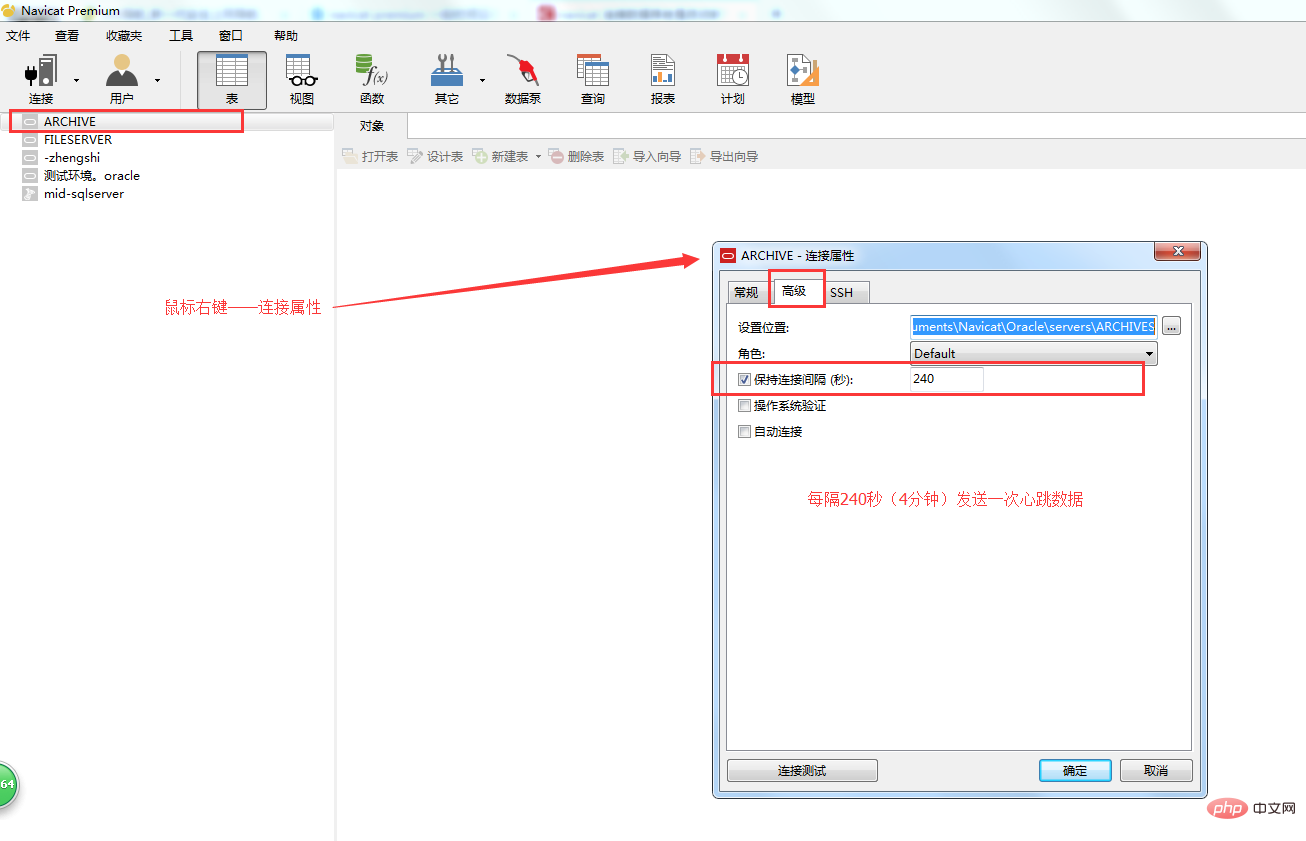Screen dimensions: 1306x841
Task: Click Import Wizard (导入向导) button
Action: (x=647, y=157)
